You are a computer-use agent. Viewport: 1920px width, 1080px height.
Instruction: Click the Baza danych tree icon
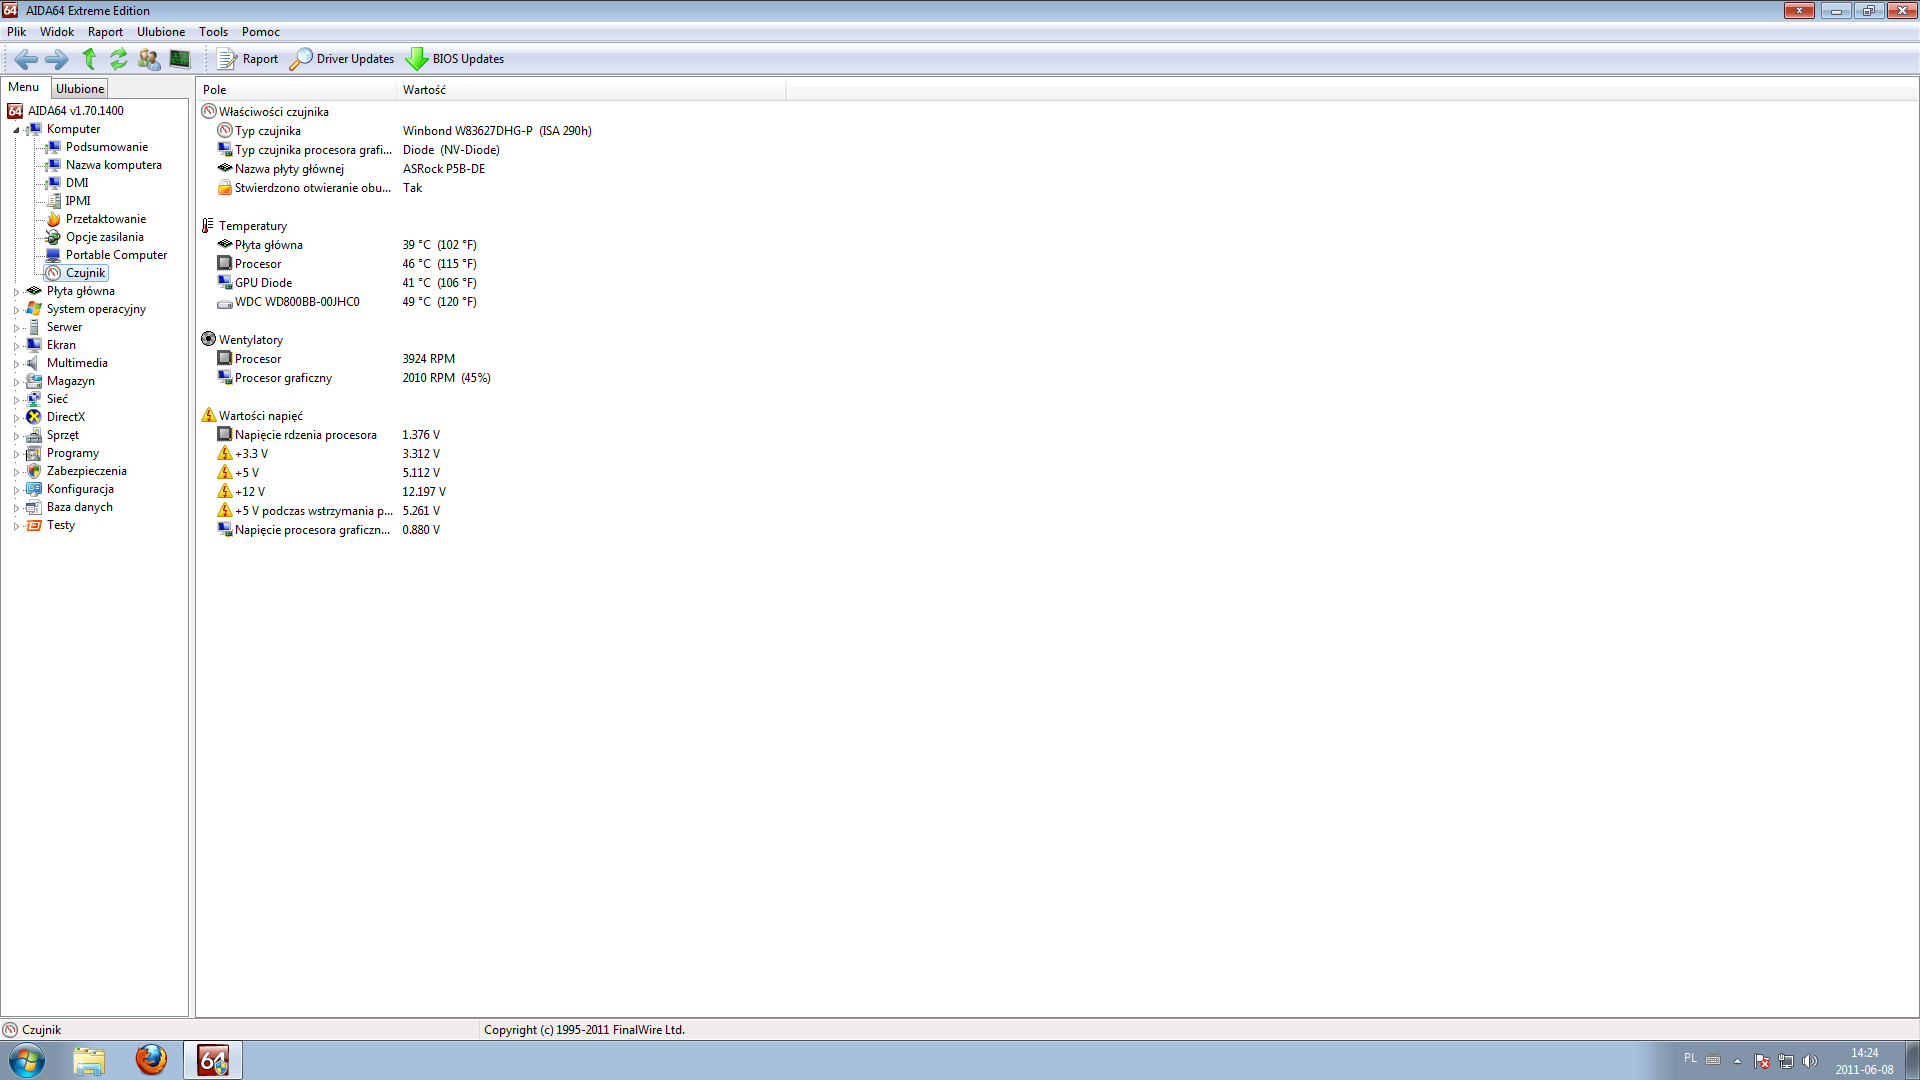point(34,507)
